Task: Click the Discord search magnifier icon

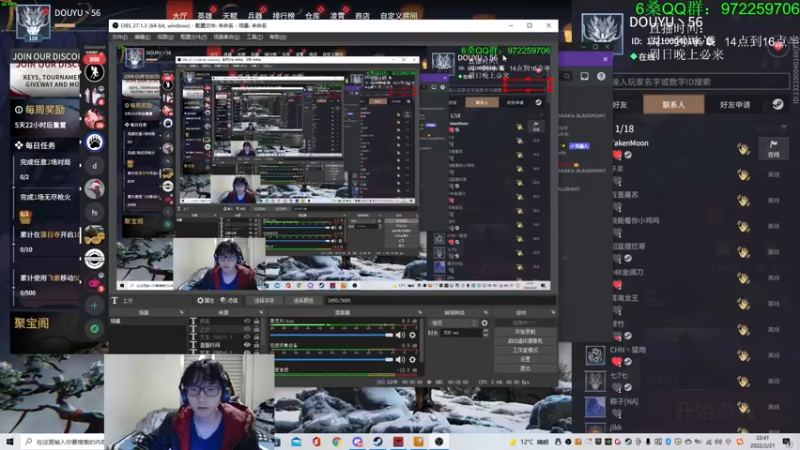Action: 567,77
